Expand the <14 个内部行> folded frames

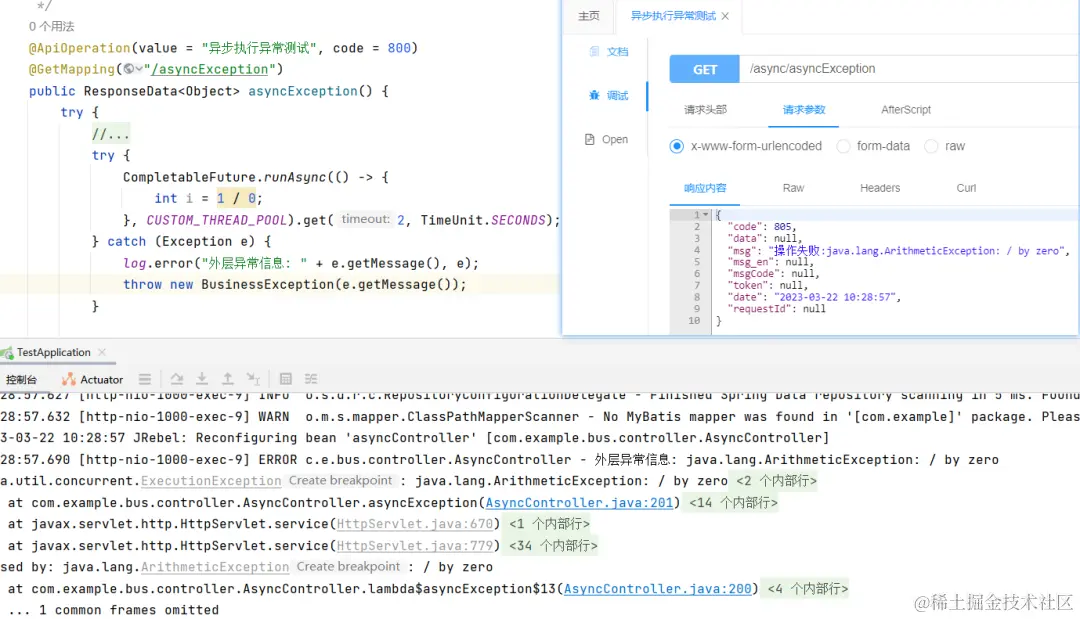[x=733, y=503]
